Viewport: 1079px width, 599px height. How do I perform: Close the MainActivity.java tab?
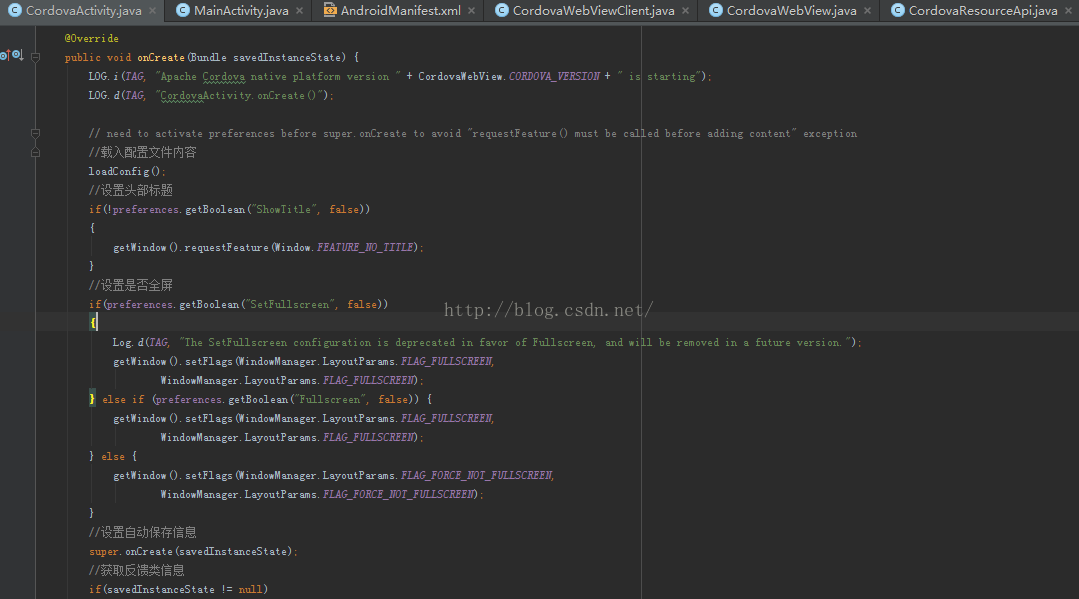point(299,11)
